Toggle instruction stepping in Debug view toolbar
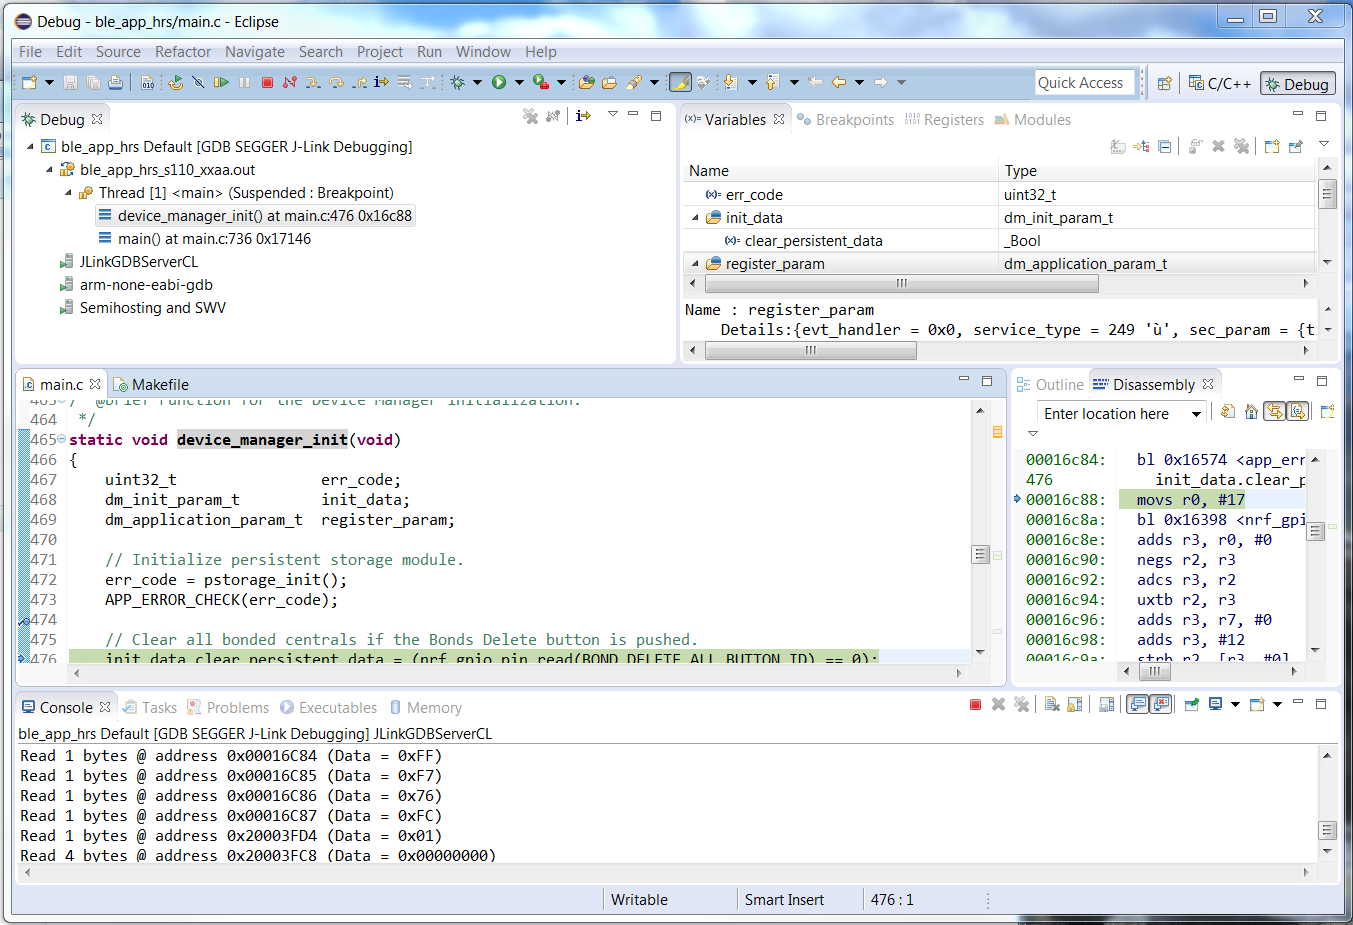 [583, 116]
